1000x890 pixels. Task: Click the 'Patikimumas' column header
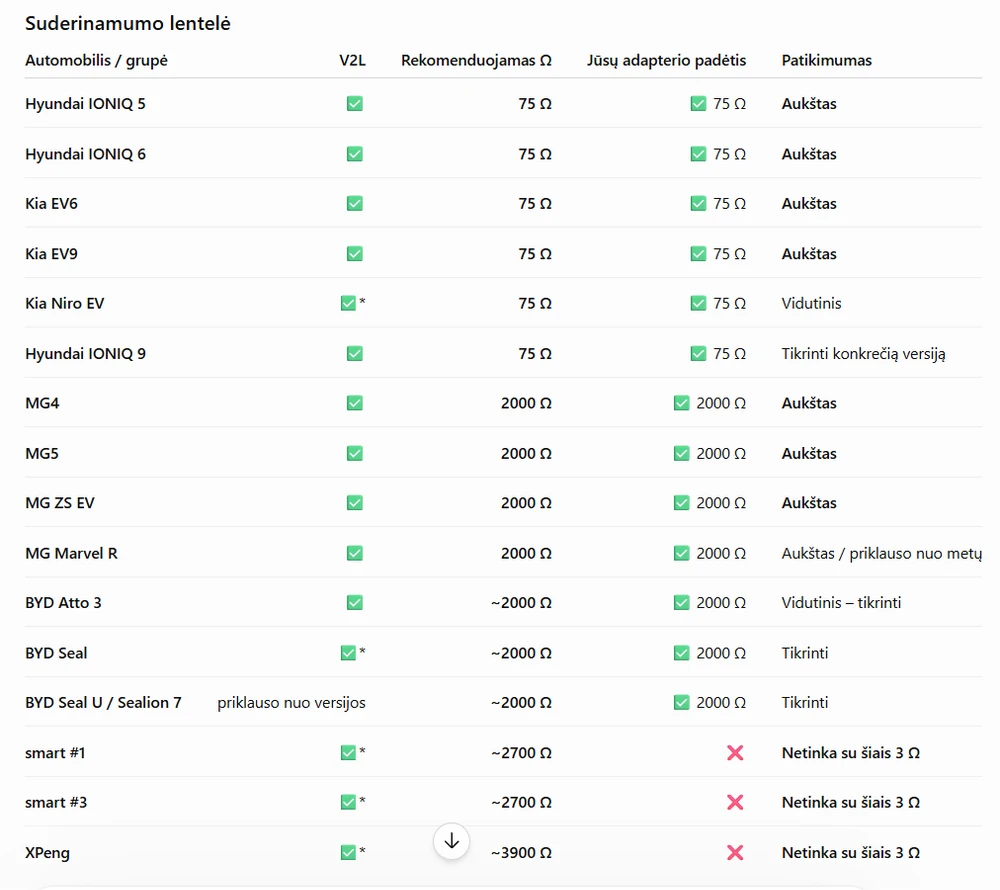pyautogui.click(x=827, y=61)
